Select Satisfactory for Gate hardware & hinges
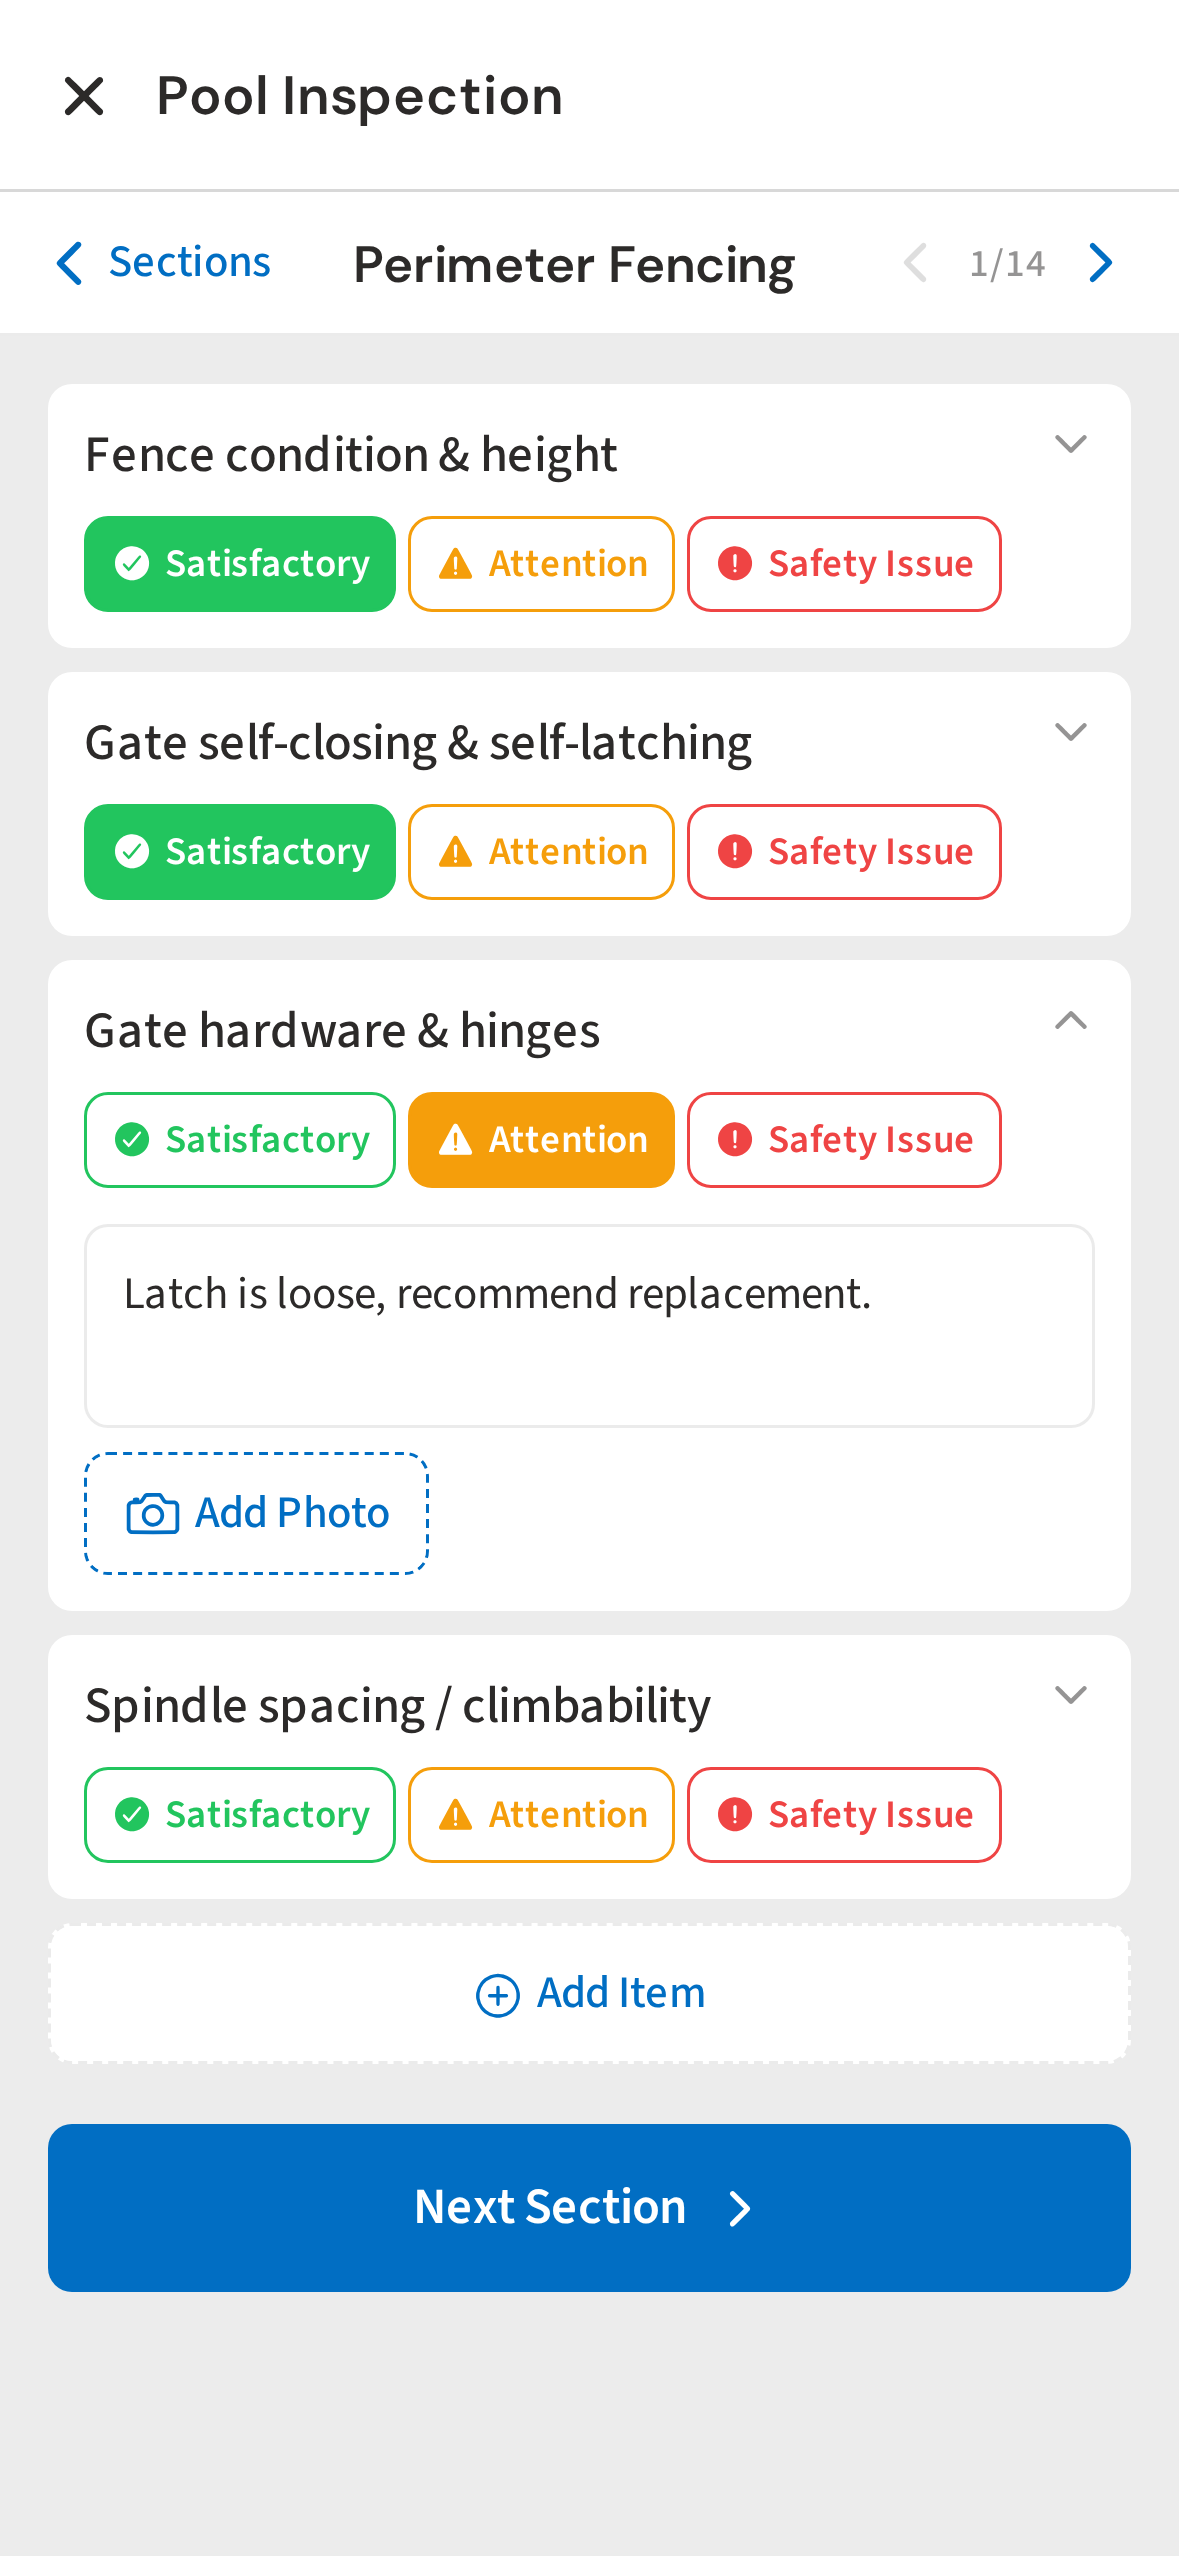1179x2556 pixels. (x=240, y=1140)
